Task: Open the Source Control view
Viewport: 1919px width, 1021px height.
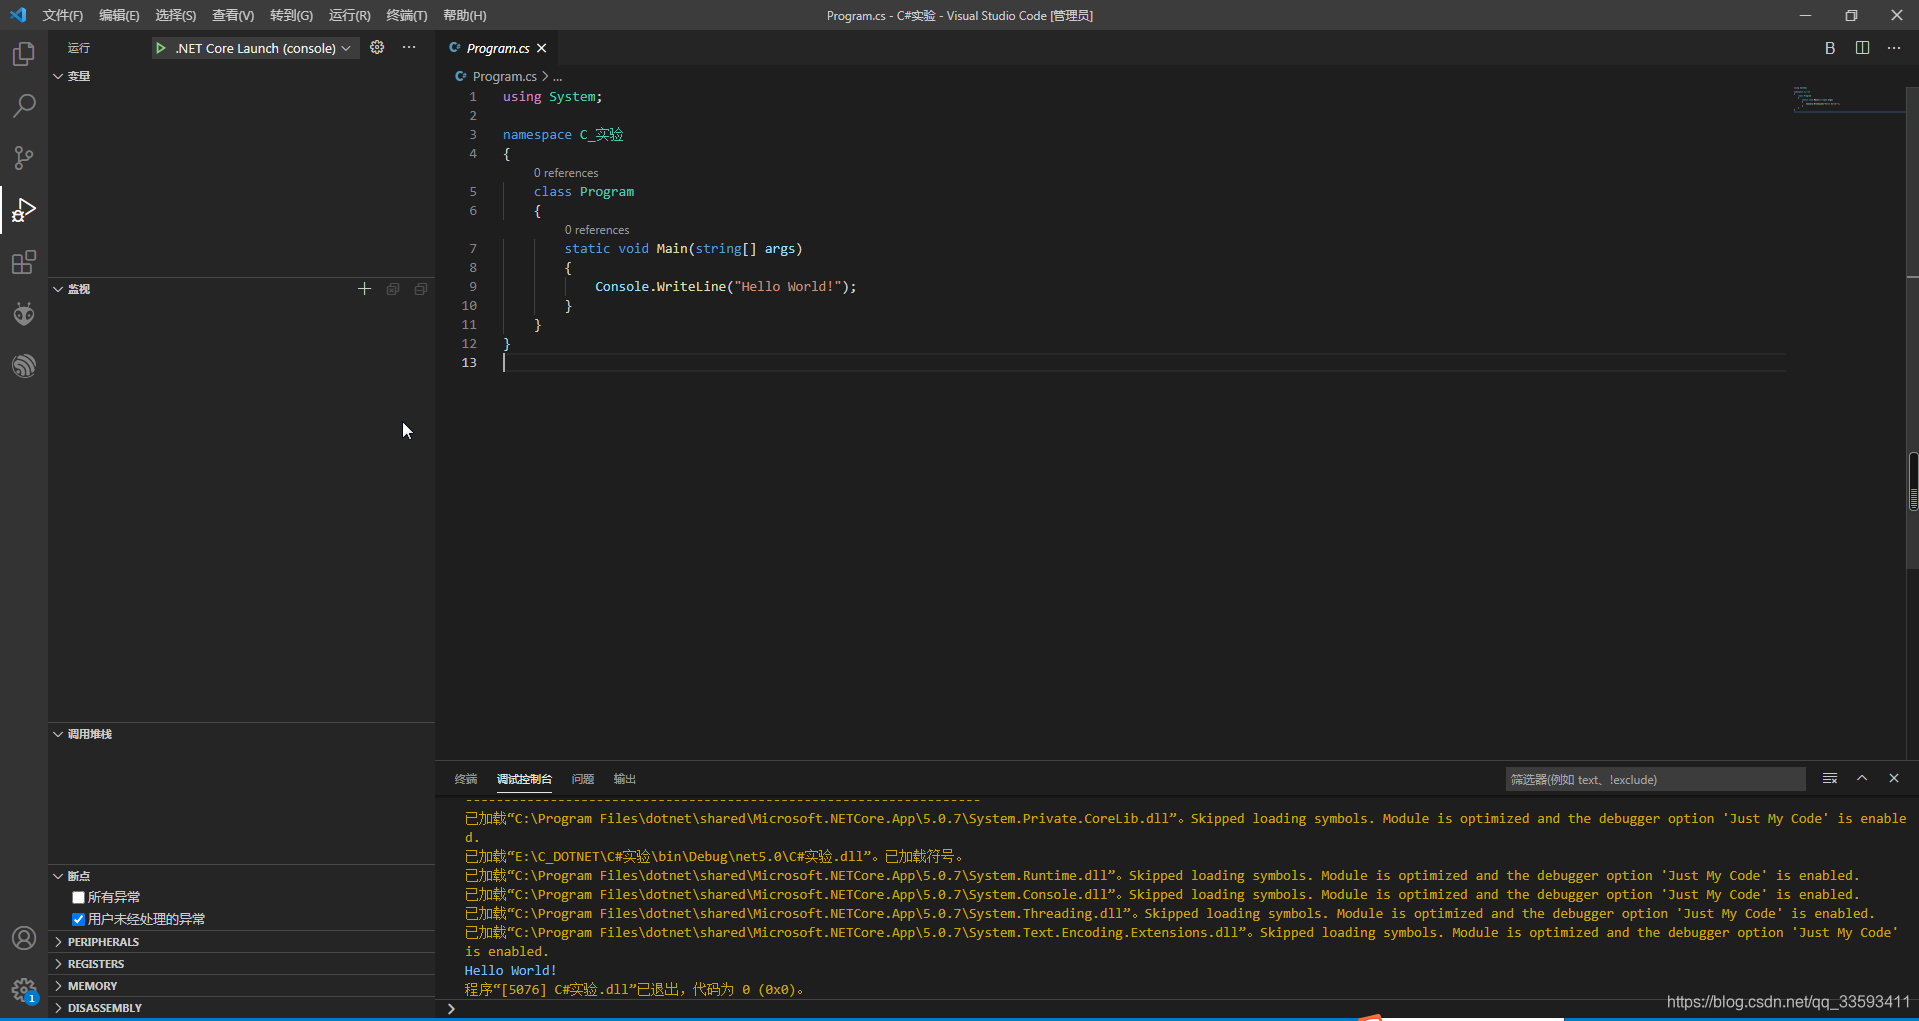Action: tap(24, 158)
